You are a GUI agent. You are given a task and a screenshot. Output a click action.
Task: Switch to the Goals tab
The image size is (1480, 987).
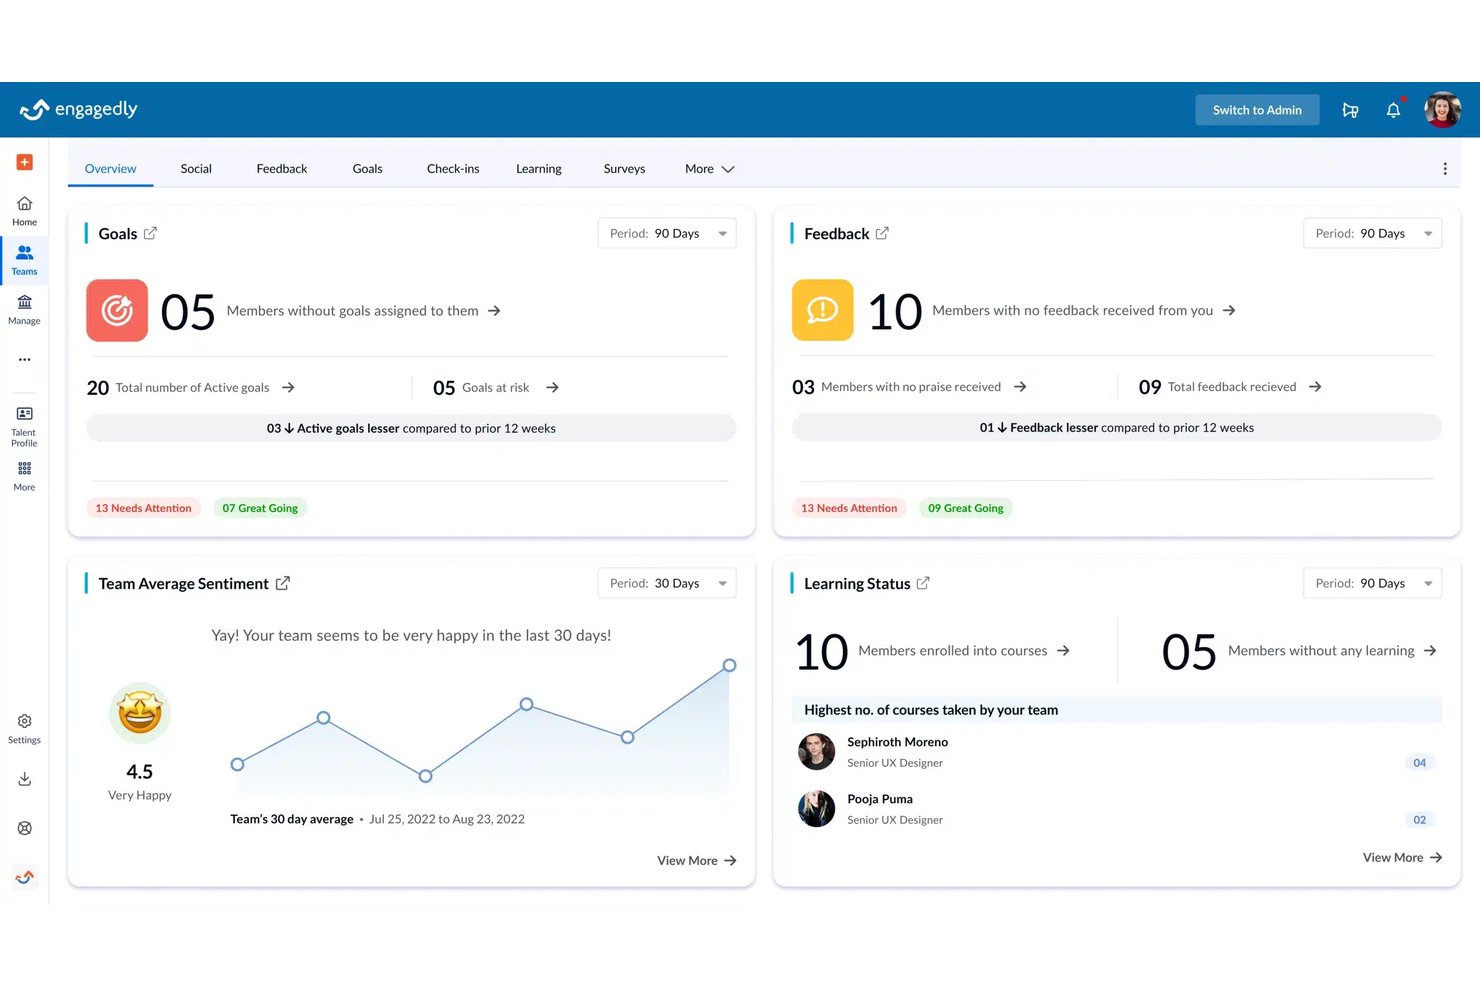click(x=367, y=169)
